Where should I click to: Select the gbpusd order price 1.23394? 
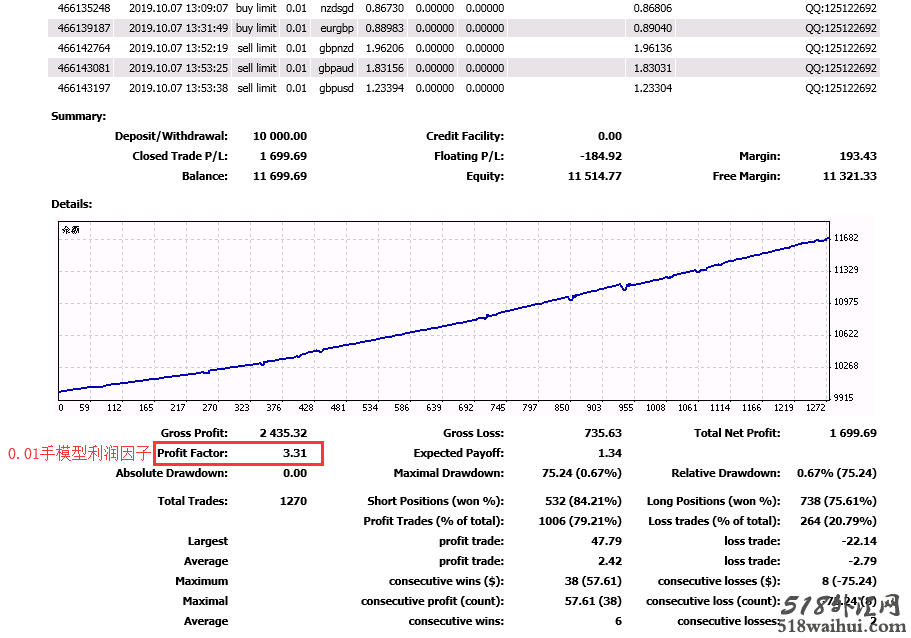[x=385, y=88]
